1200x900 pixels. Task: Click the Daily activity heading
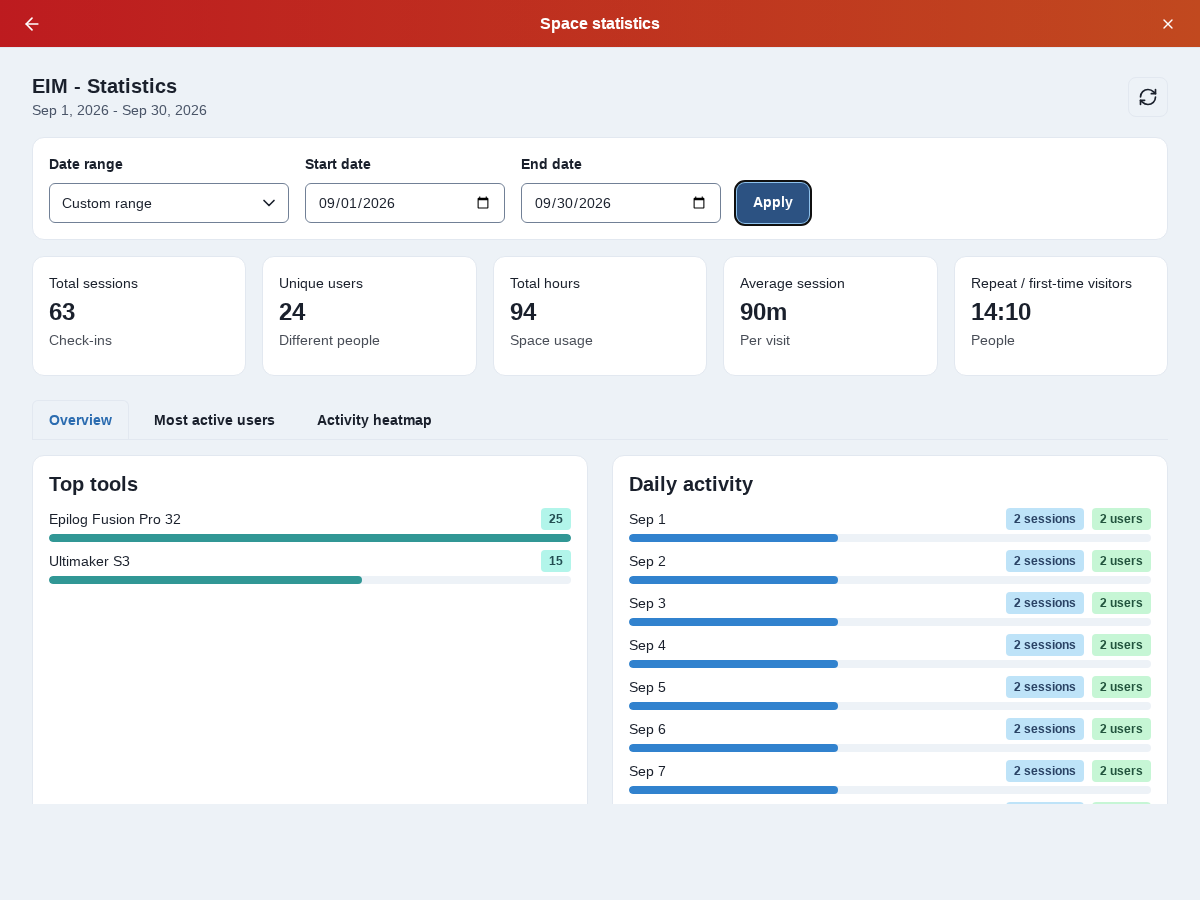pyautogui.click(x=691, y=484)
